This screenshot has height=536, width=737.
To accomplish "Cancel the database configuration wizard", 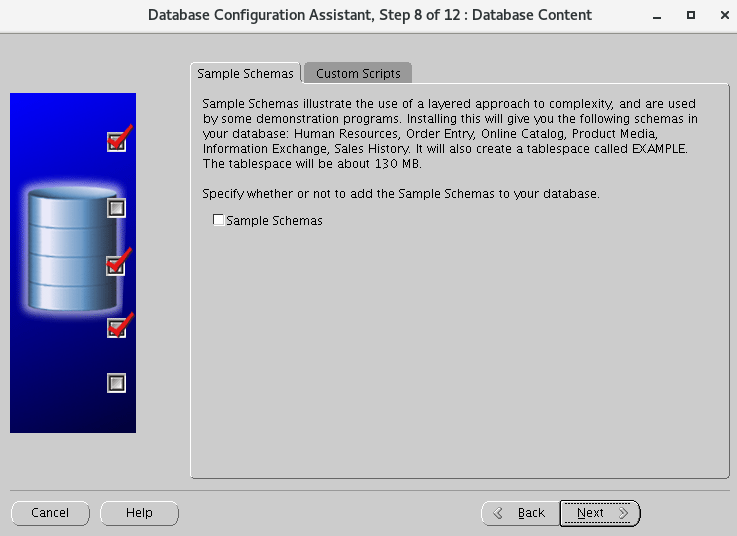I will click(50, 512).
